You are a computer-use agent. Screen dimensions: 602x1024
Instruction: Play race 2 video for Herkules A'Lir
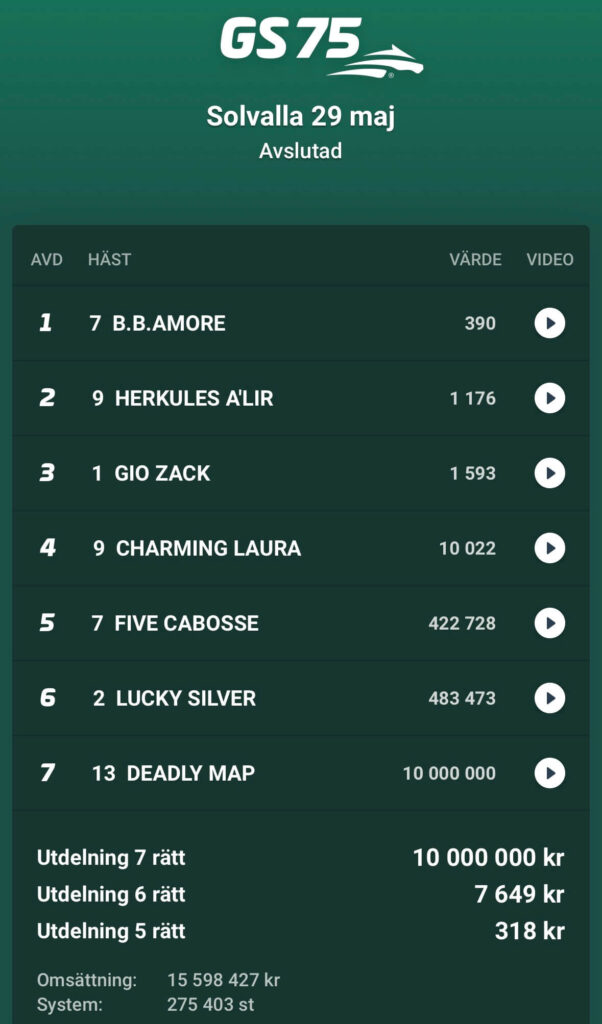pos(550,398)
